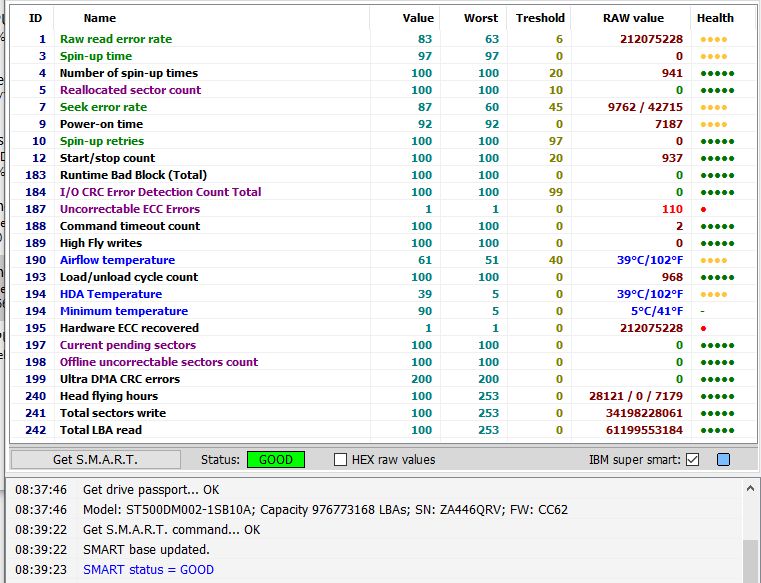
Task: Click yellow health dots for Airflow temperature
Action: point(713,261)
